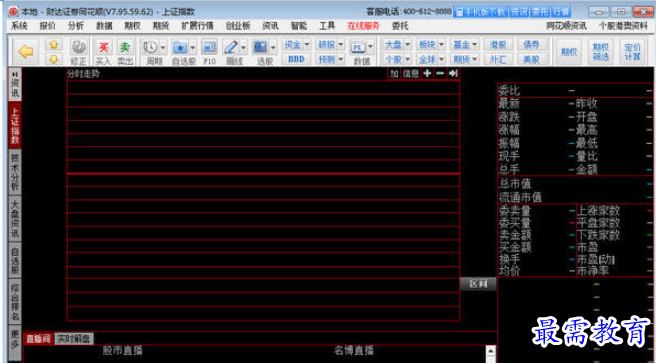The height and width of the screenshot is (363, 656).
Task: Click the 选股 stock picker icon
Action: click(261, 47)
